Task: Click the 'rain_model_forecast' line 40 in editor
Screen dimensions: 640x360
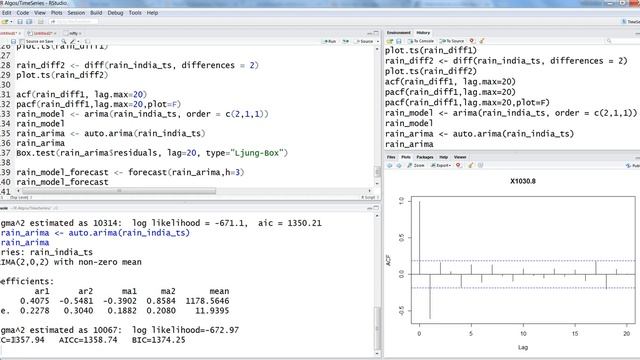Action: point(62,182)
